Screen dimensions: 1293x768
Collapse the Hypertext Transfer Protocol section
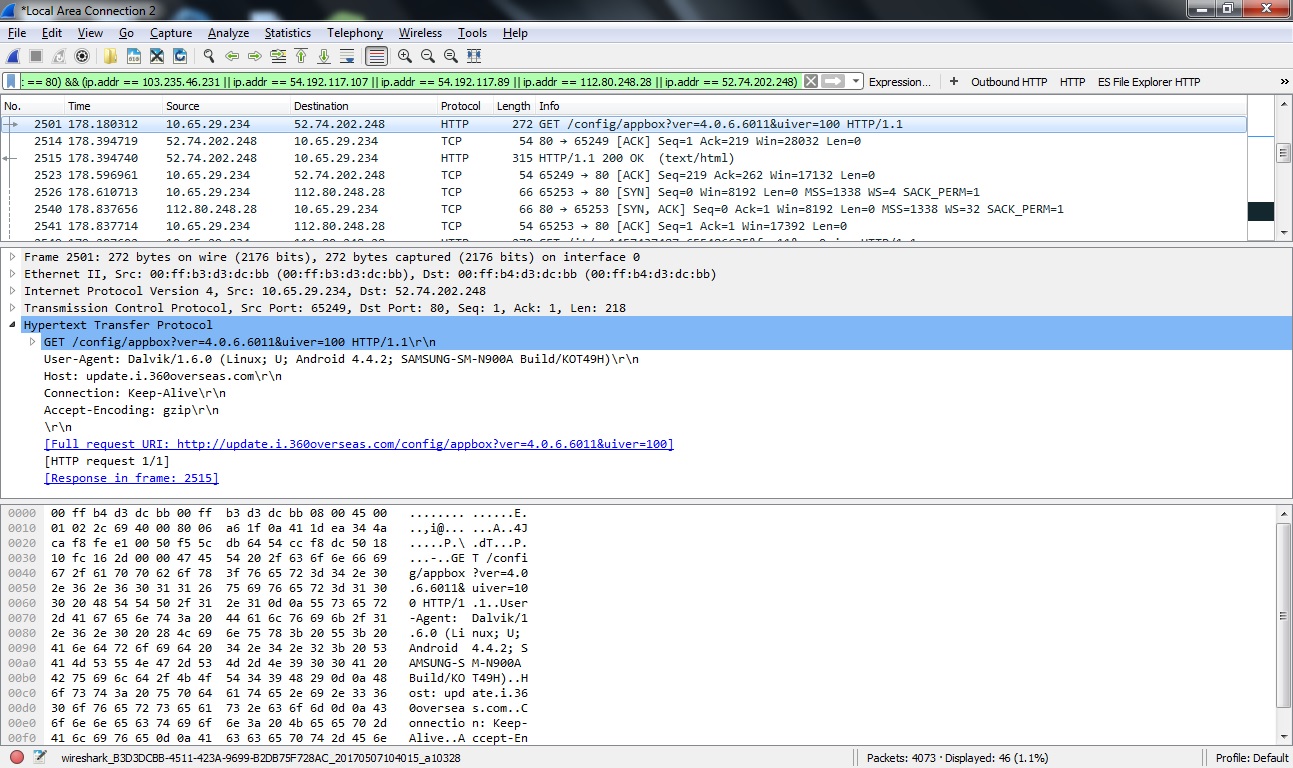[12, 325]
